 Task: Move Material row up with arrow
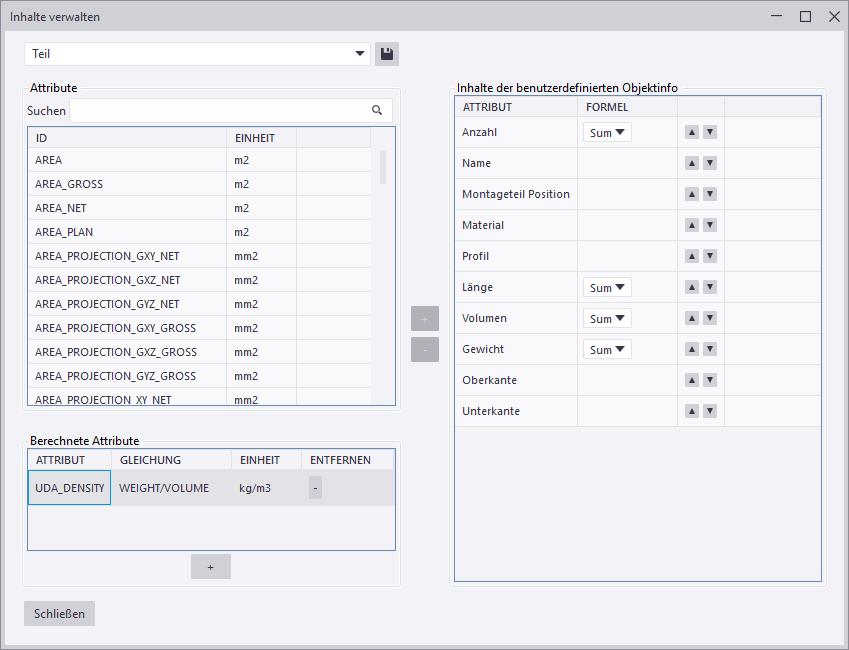[x=691, y=225]
